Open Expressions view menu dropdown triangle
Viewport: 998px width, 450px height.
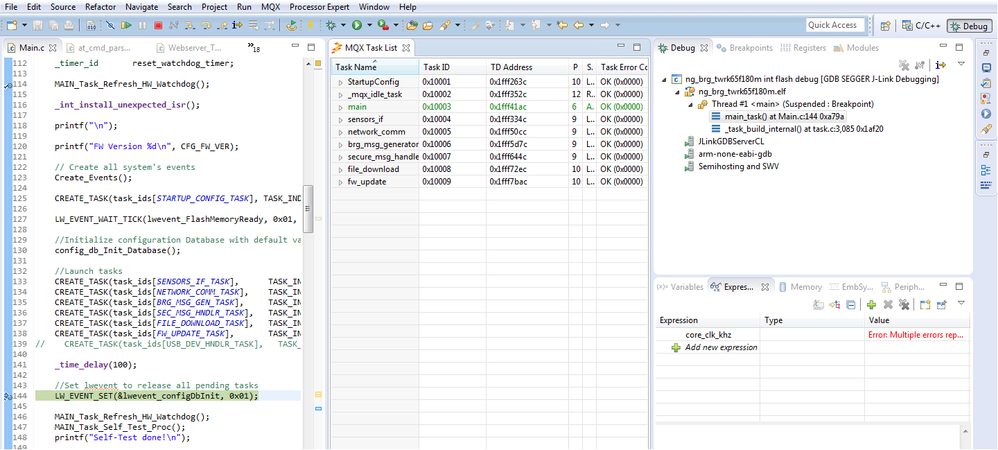pos(961,304)
